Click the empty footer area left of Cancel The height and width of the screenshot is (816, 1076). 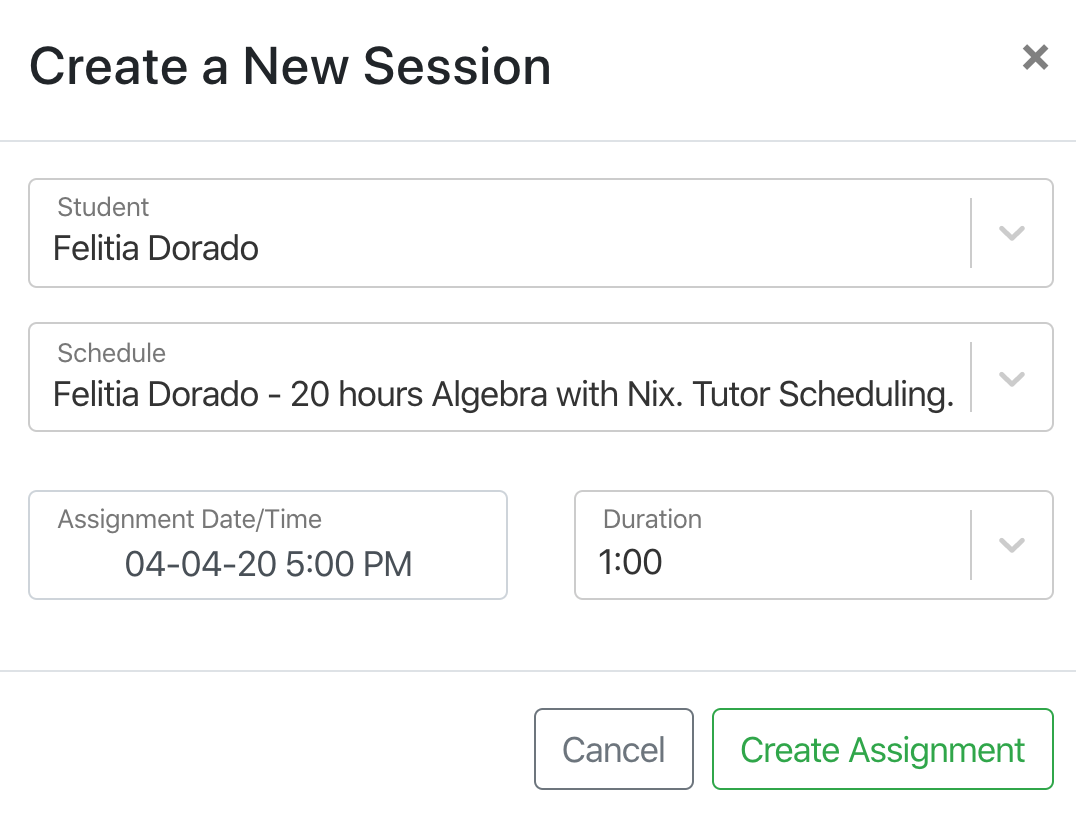[x=270, y=750]
